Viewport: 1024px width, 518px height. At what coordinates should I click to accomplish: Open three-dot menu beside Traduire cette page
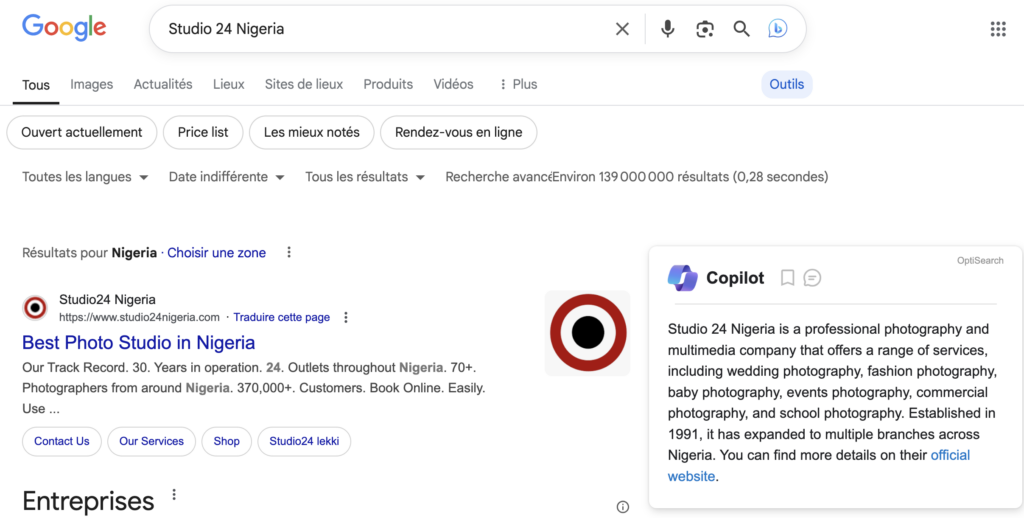[346, 317]
